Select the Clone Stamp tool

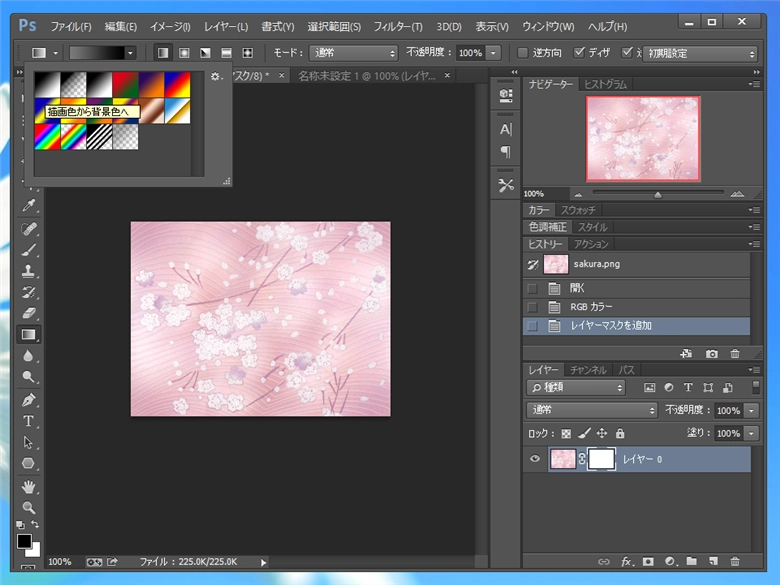(29, 271)
